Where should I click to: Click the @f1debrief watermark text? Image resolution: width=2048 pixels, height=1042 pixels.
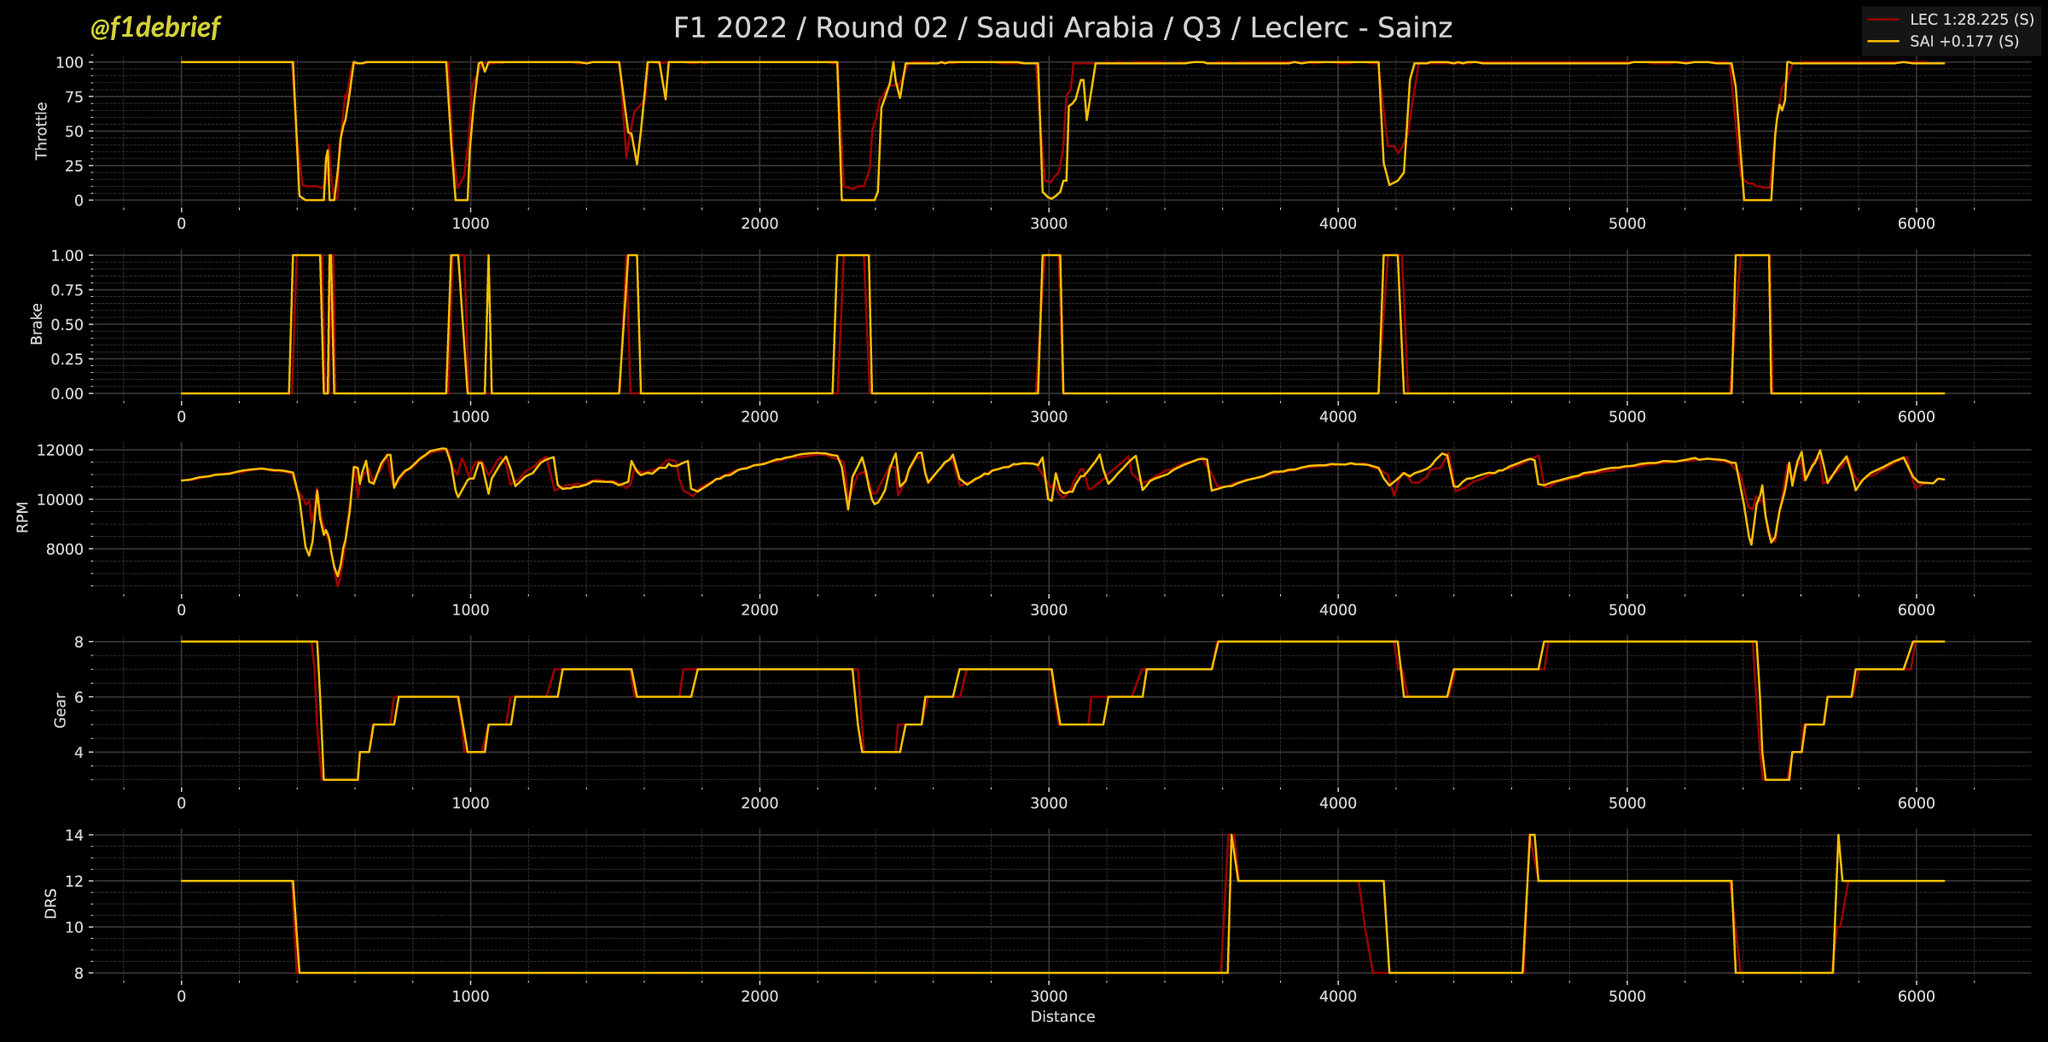pos(155,28)
